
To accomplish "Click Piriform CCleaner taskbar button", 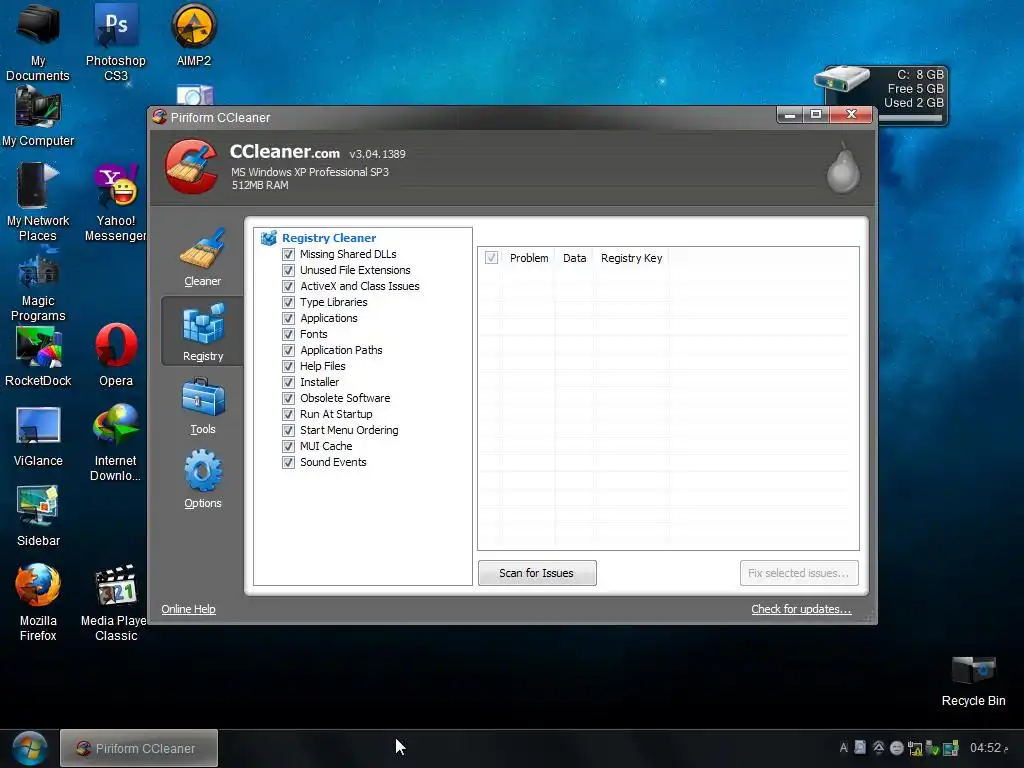I will pos(139,748).
